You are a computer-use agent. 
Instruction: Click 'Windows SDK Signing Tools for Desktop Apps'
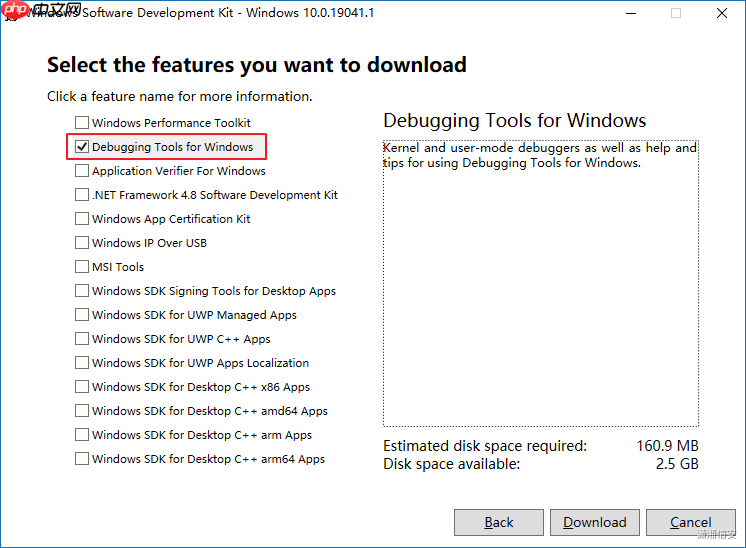214,291
